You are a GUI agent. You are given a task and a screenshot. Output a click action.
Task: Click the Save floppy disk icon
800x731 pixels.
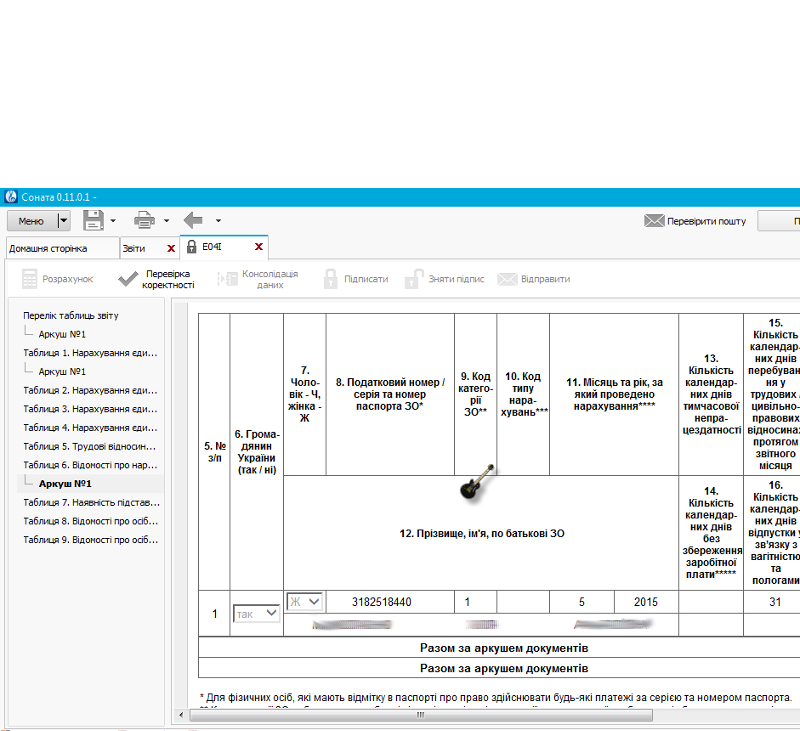(x=93, y=220)
